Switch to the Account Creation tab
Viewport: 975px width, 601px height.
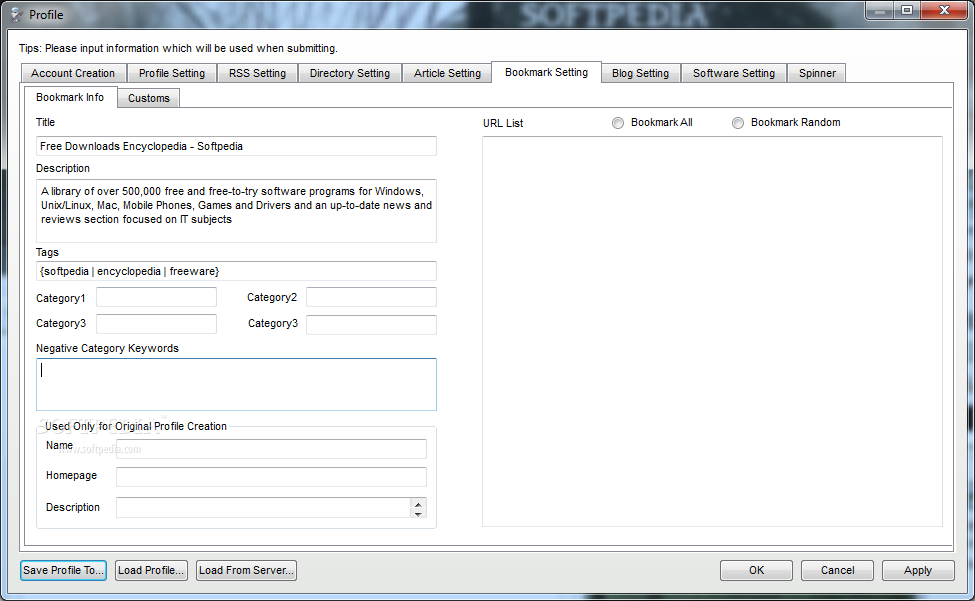coord(73,73)
